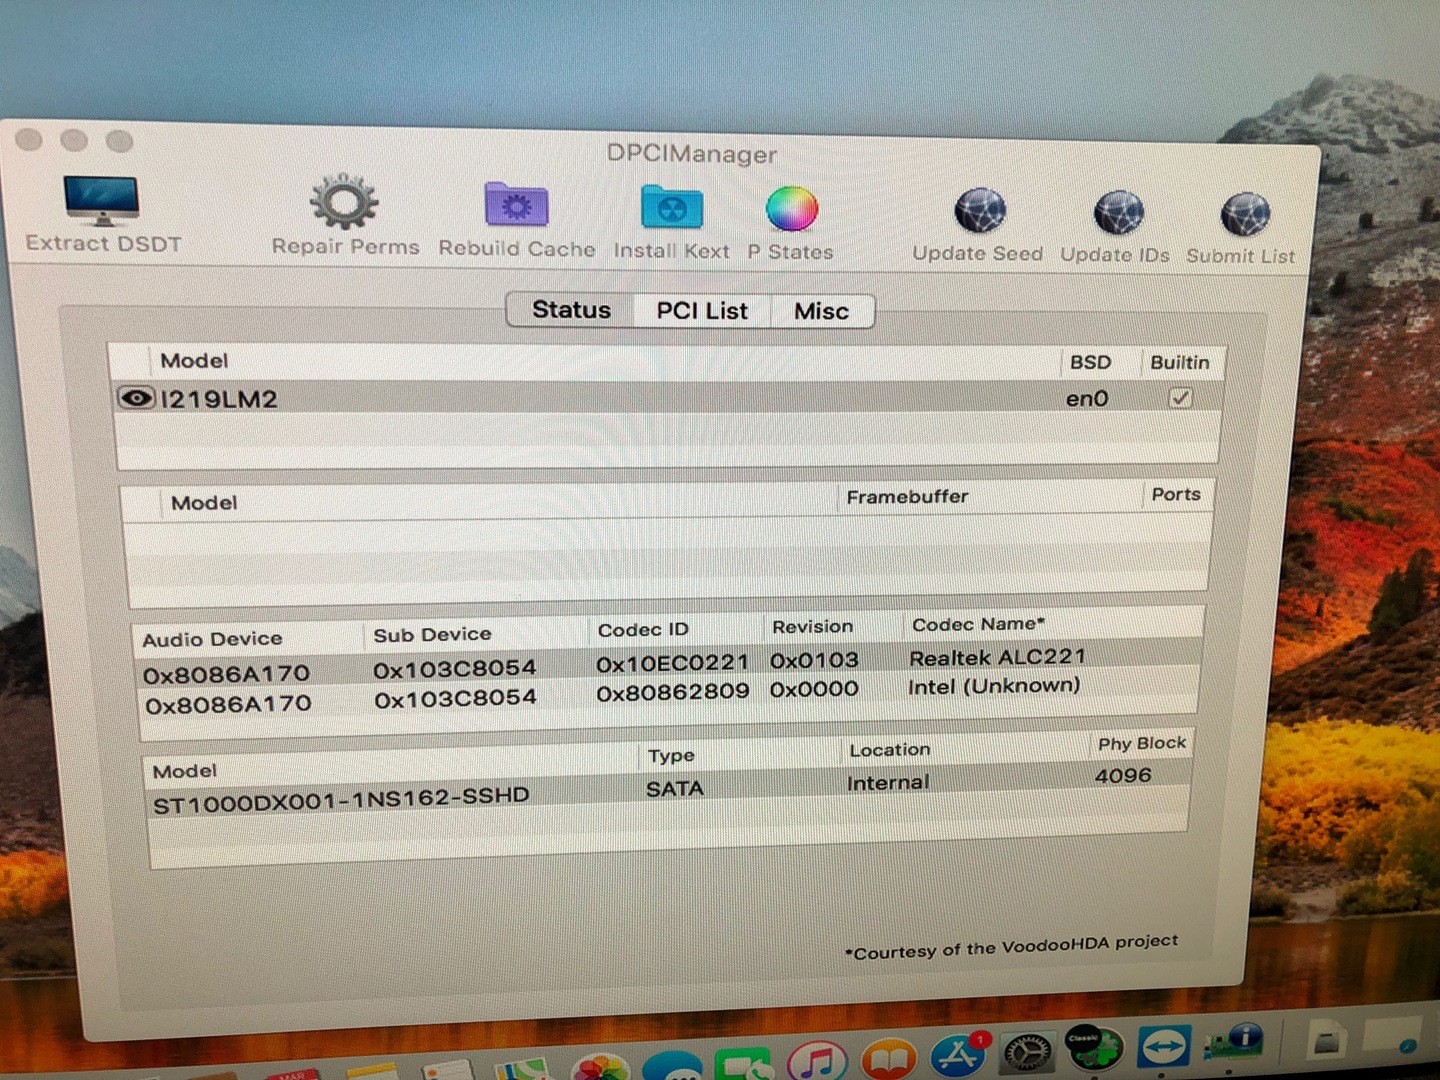Image resolution: width=1440 pixels, height=1080 pixels.
Task: Click the en0 BSD value
Action: pyautogui.click(x=1087, y=398)
